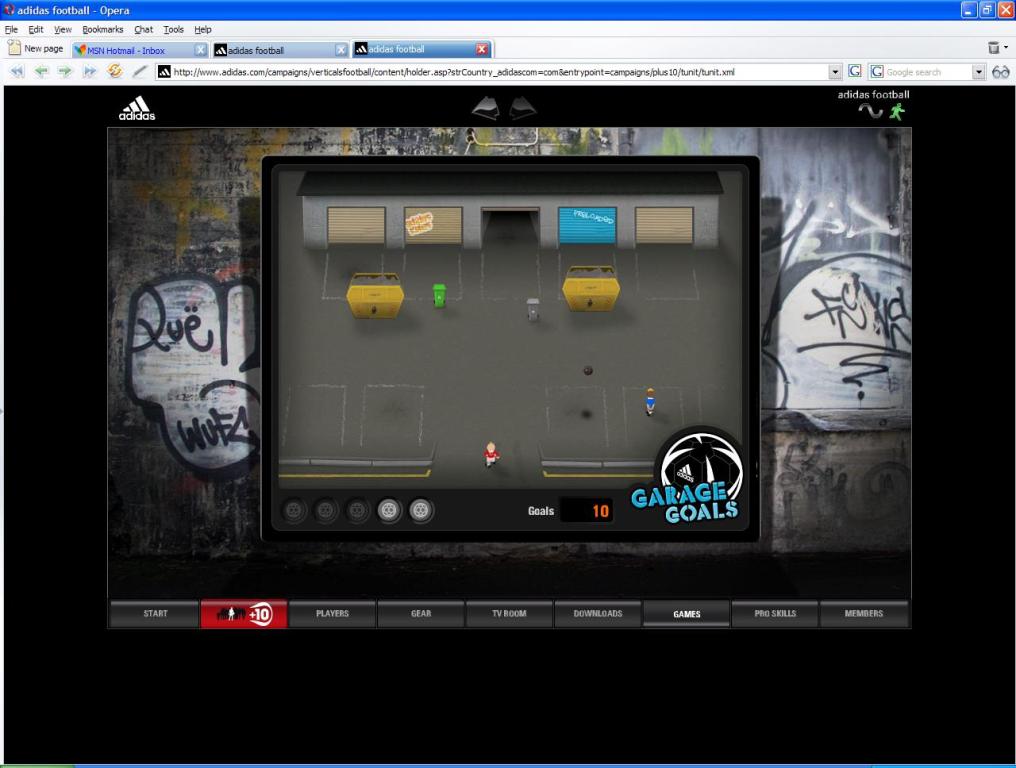Click the second ball token in game footer
1016x768 pixels.
coord(326,511)
